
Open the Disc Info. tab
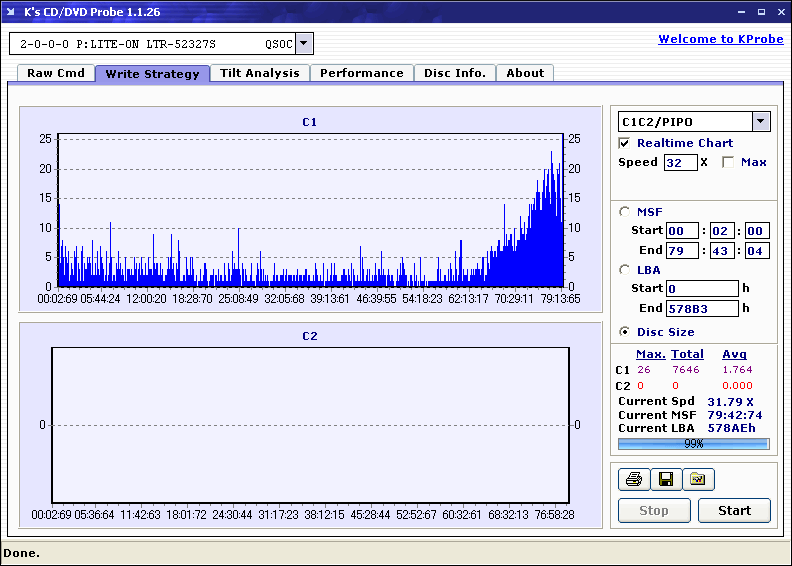pos(454,73)
